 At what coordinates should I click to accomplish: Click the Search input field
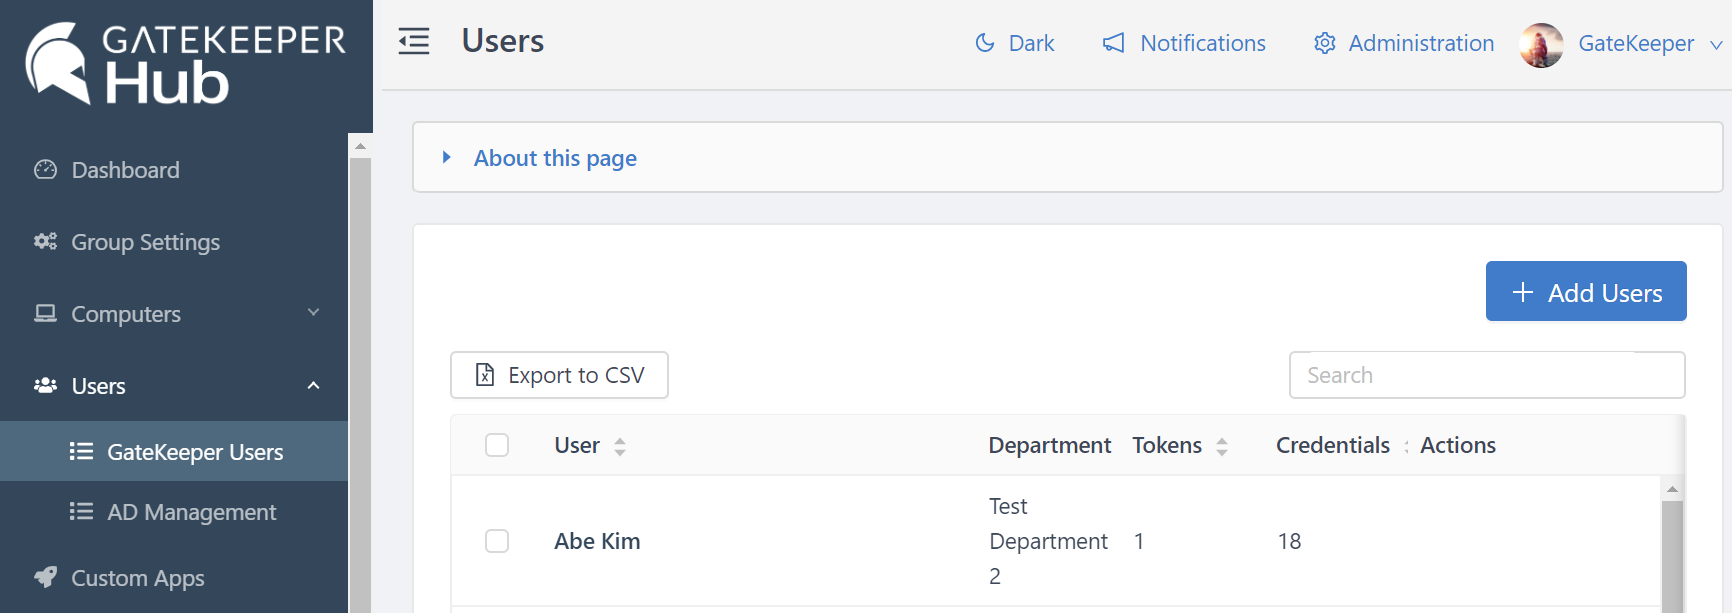click(x=1486, y=375)
